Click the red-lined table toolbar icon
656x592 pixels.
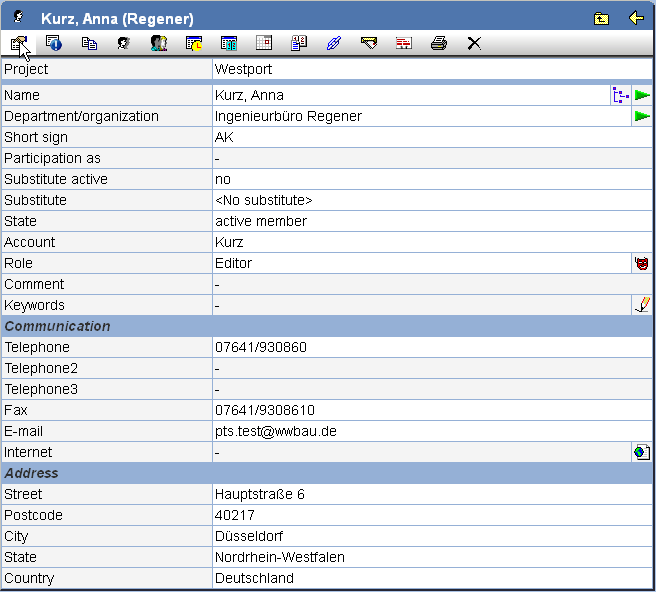click(403, 43)
